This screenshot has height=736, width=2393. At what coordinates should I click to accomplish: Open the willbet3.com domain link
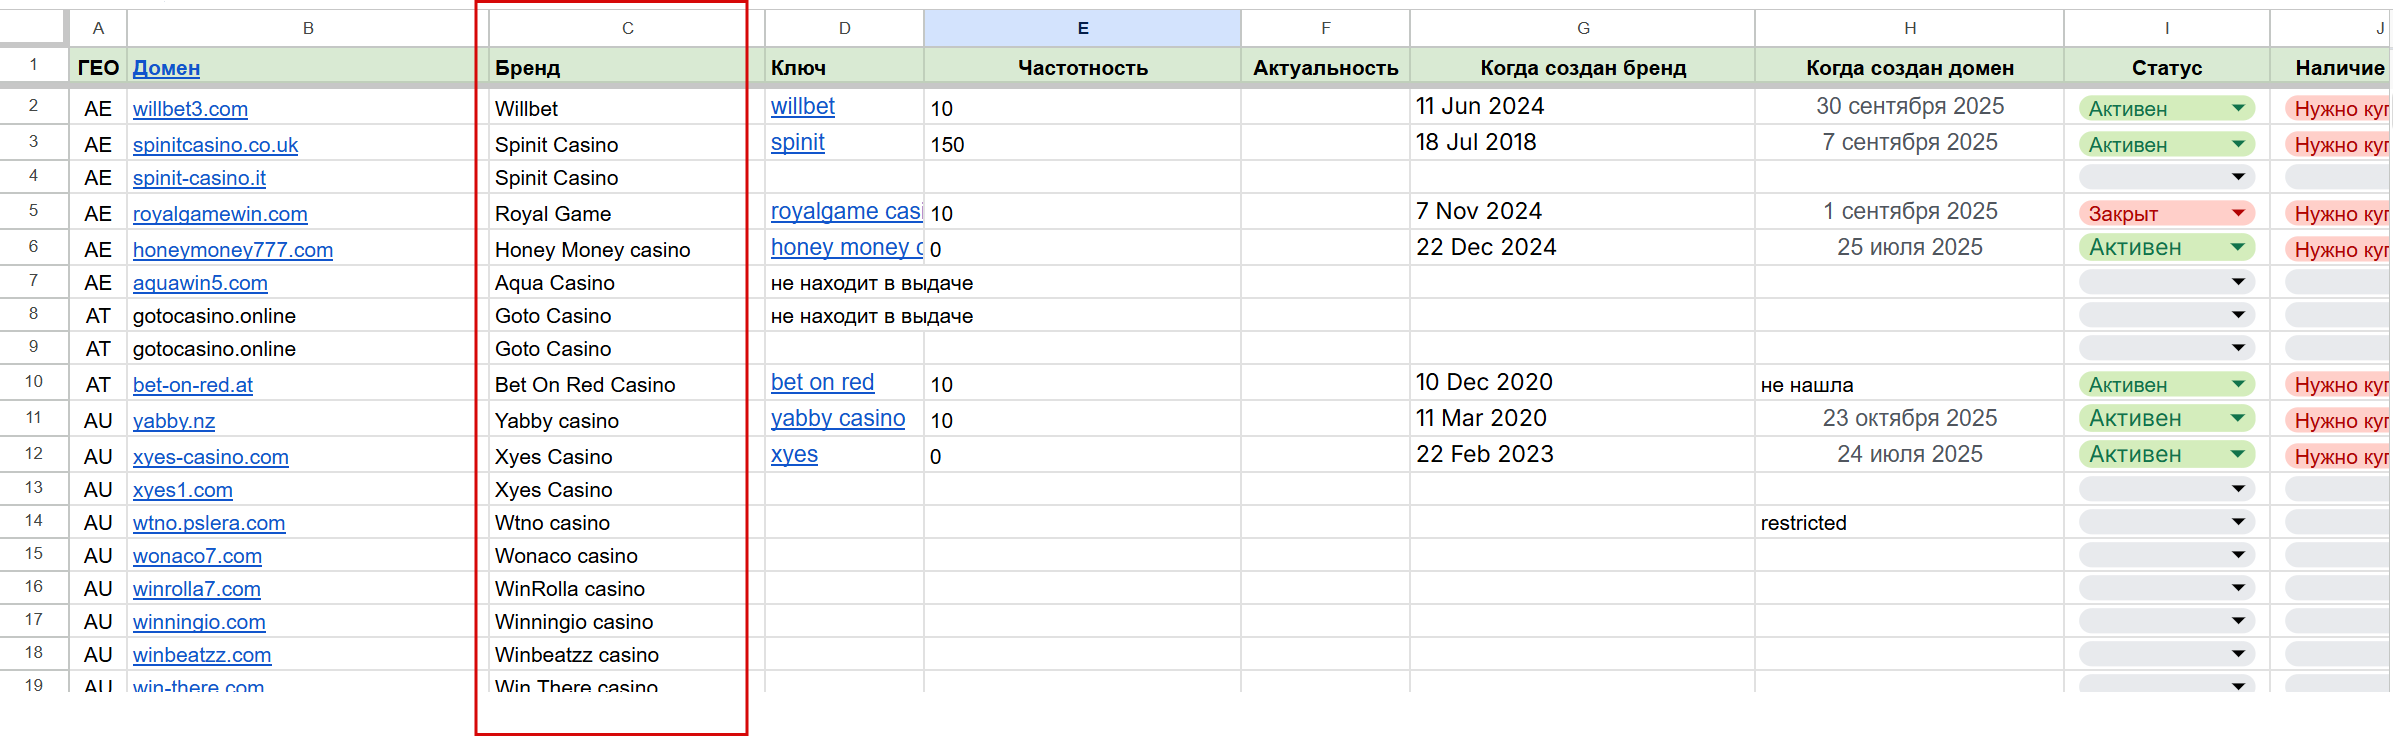190,109
